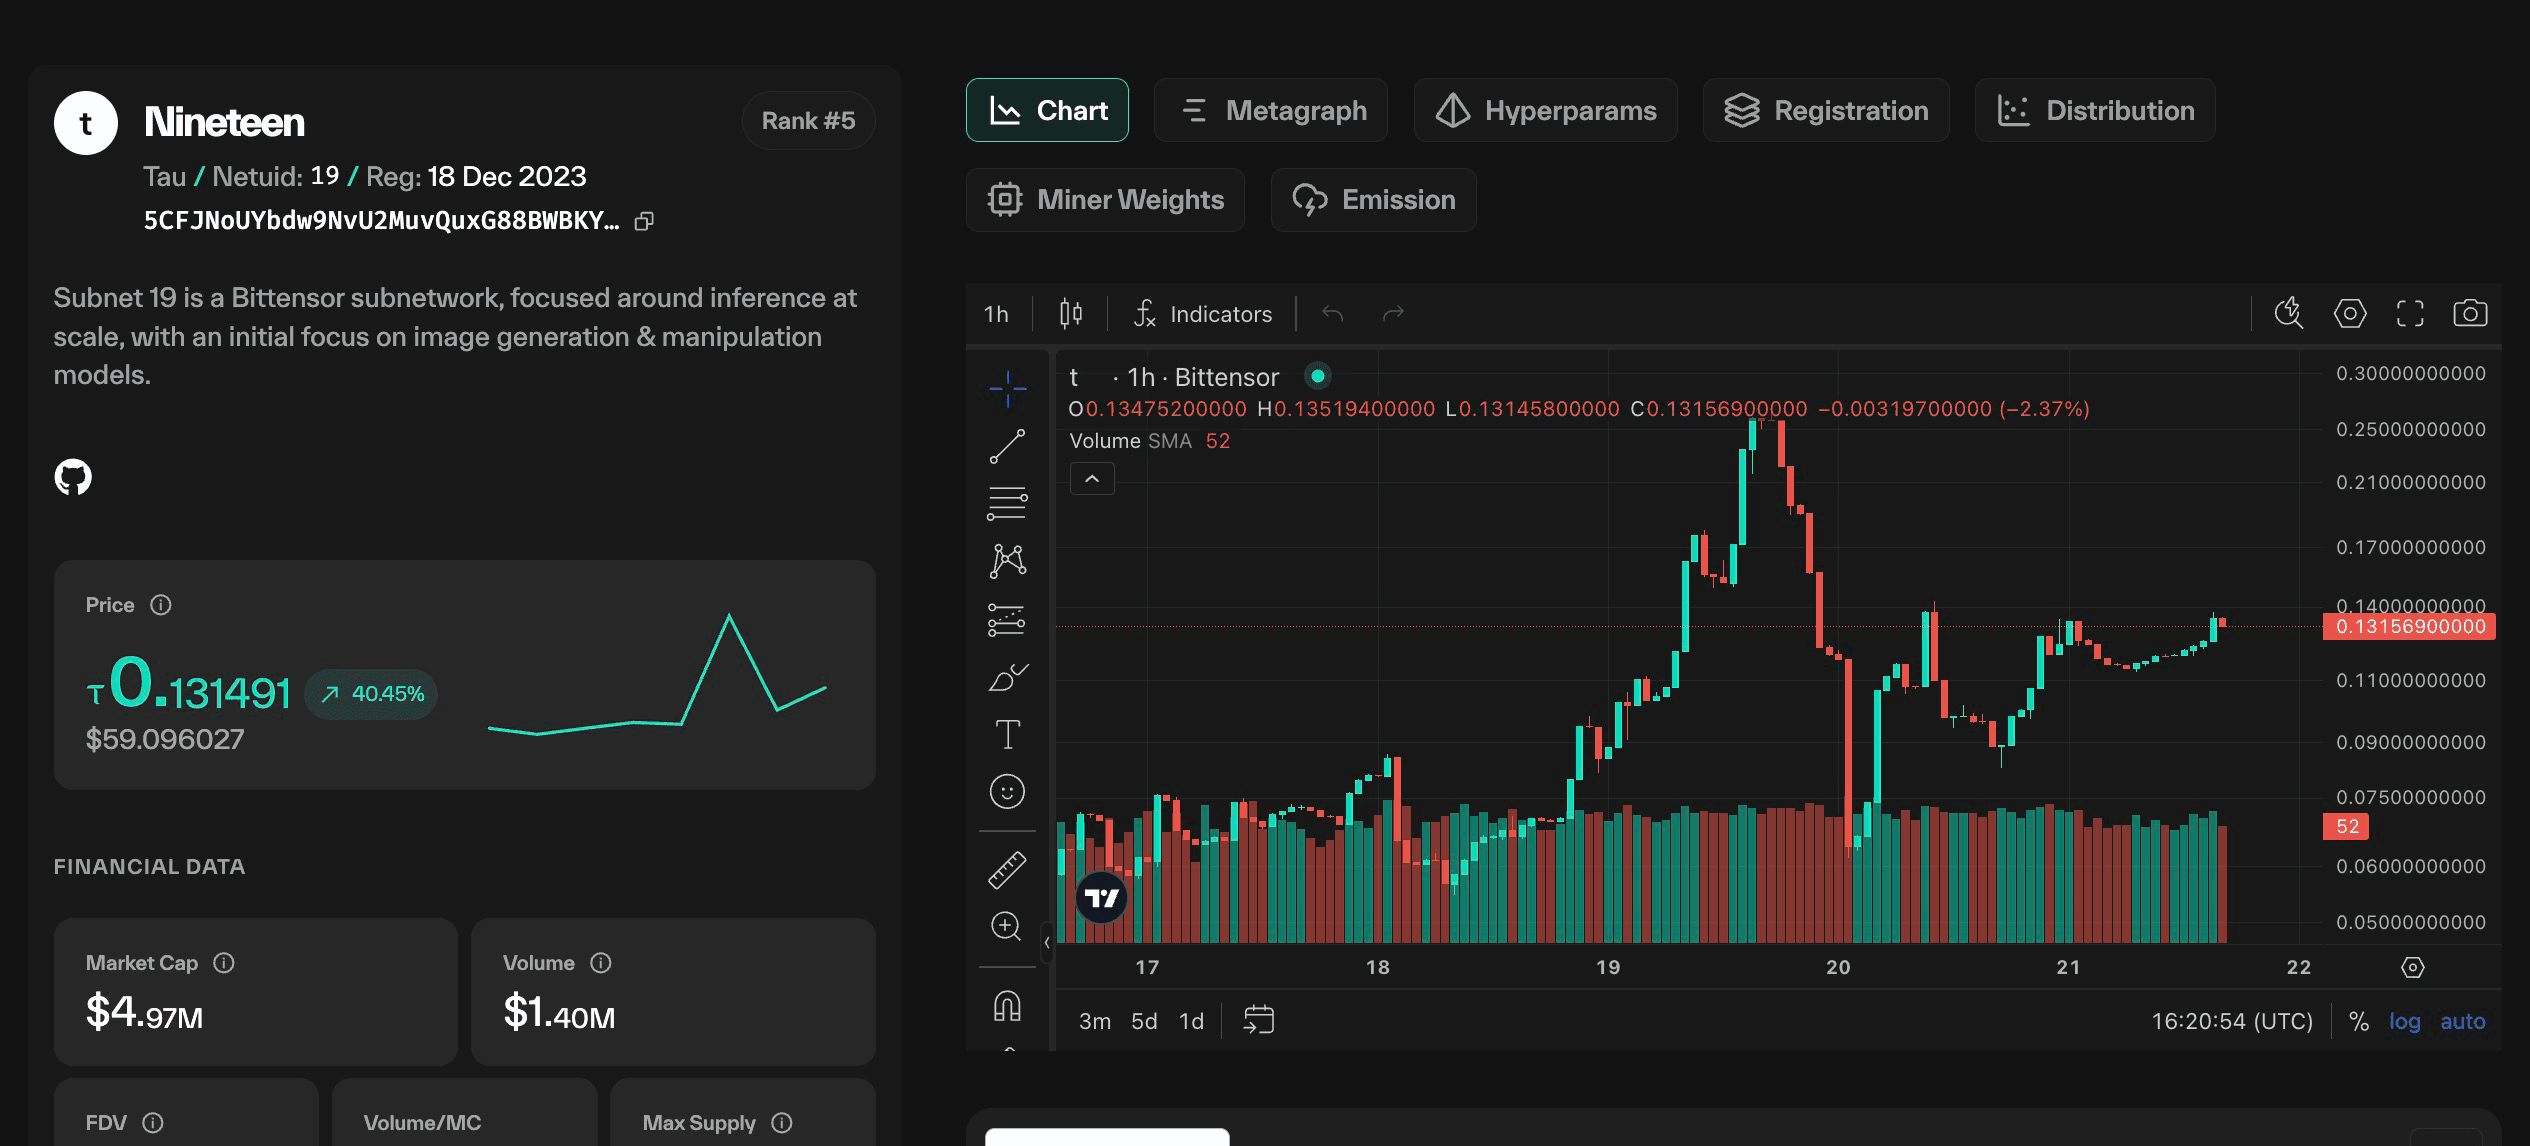Switch to the Chart tab
2530x1146 pixels.
(x=1047, y=110)
